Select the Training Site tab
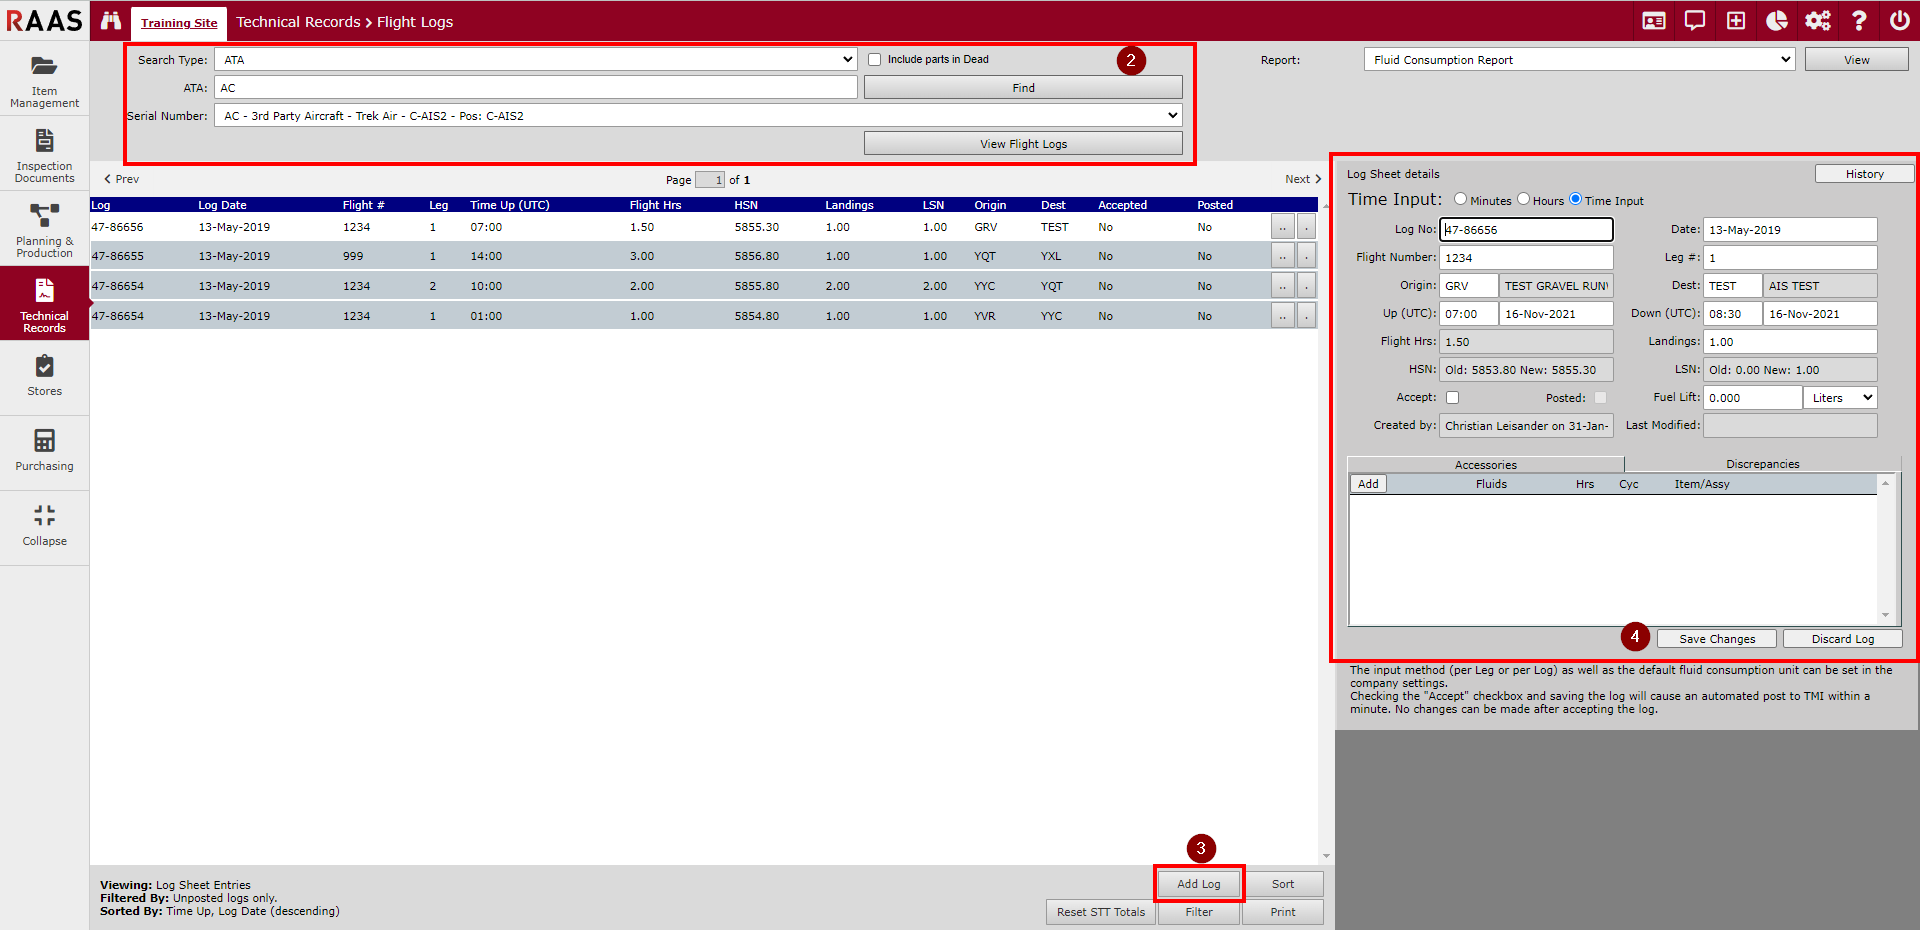The width and height of the screenshot is (1920, 930). click(179, 23)
